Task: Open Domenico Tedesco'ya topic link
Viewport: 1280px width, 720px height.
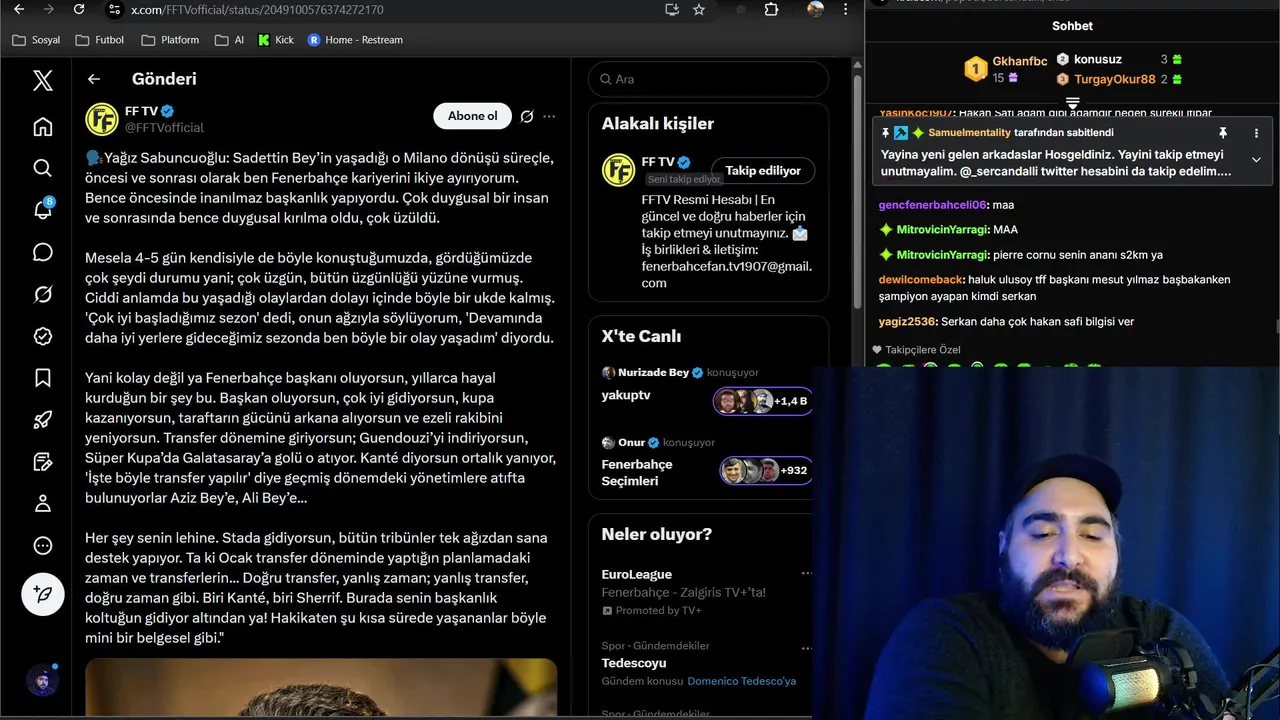Action: [742, 681]
